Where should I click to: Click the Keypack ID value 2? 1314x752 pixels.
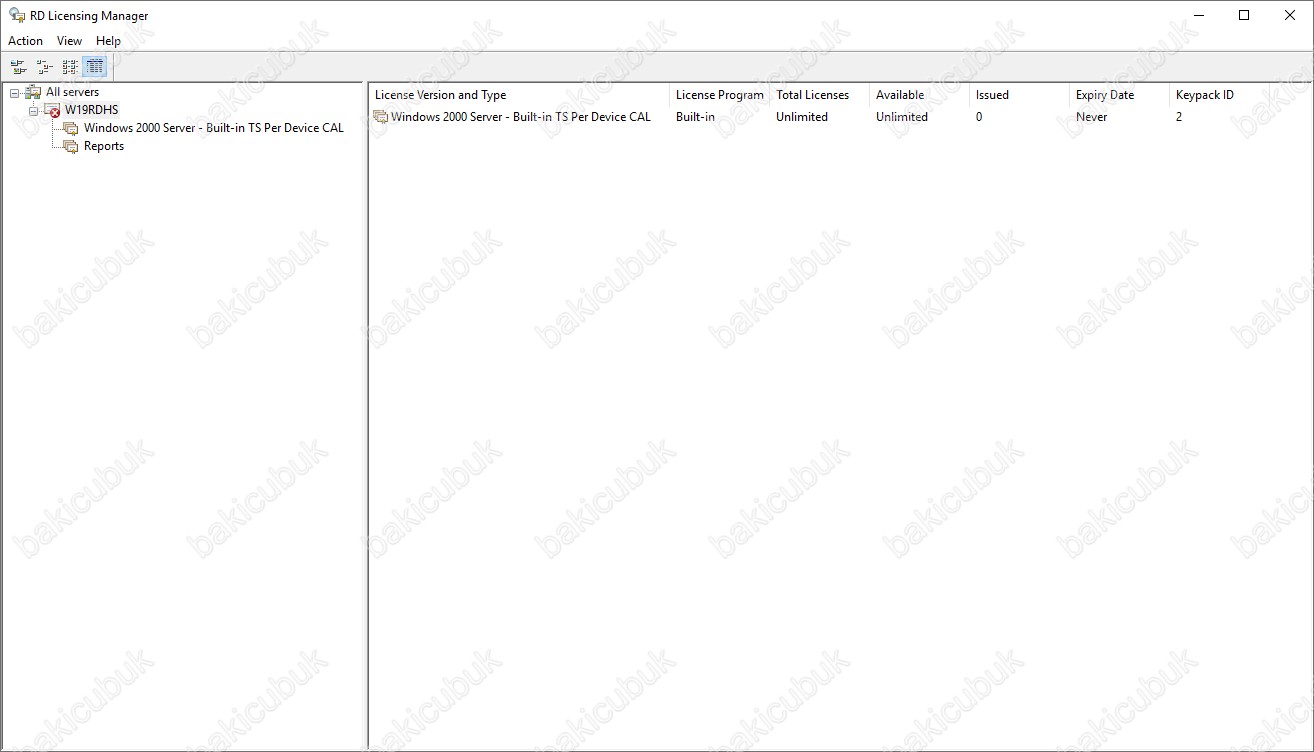tap(1179, 117)
